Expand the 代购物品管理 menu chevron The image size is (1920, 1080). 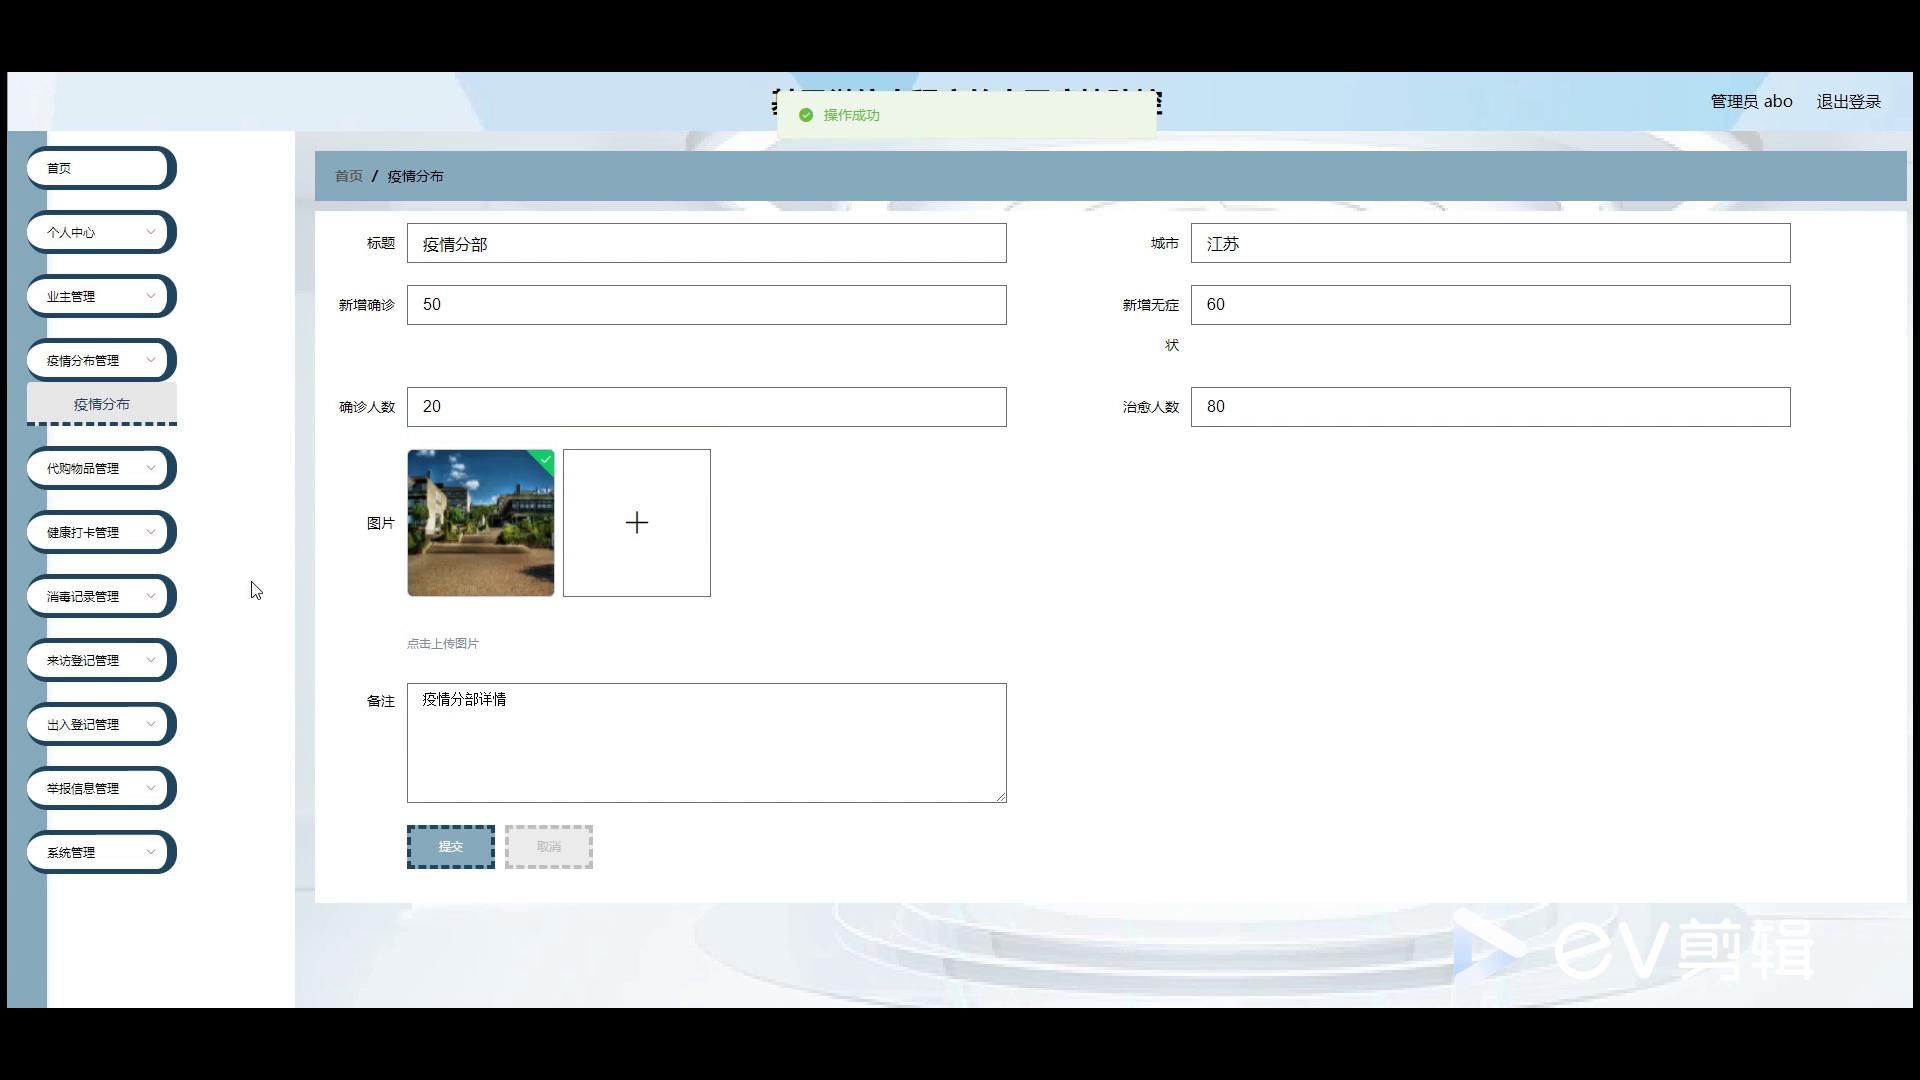(x=151, y=468)
